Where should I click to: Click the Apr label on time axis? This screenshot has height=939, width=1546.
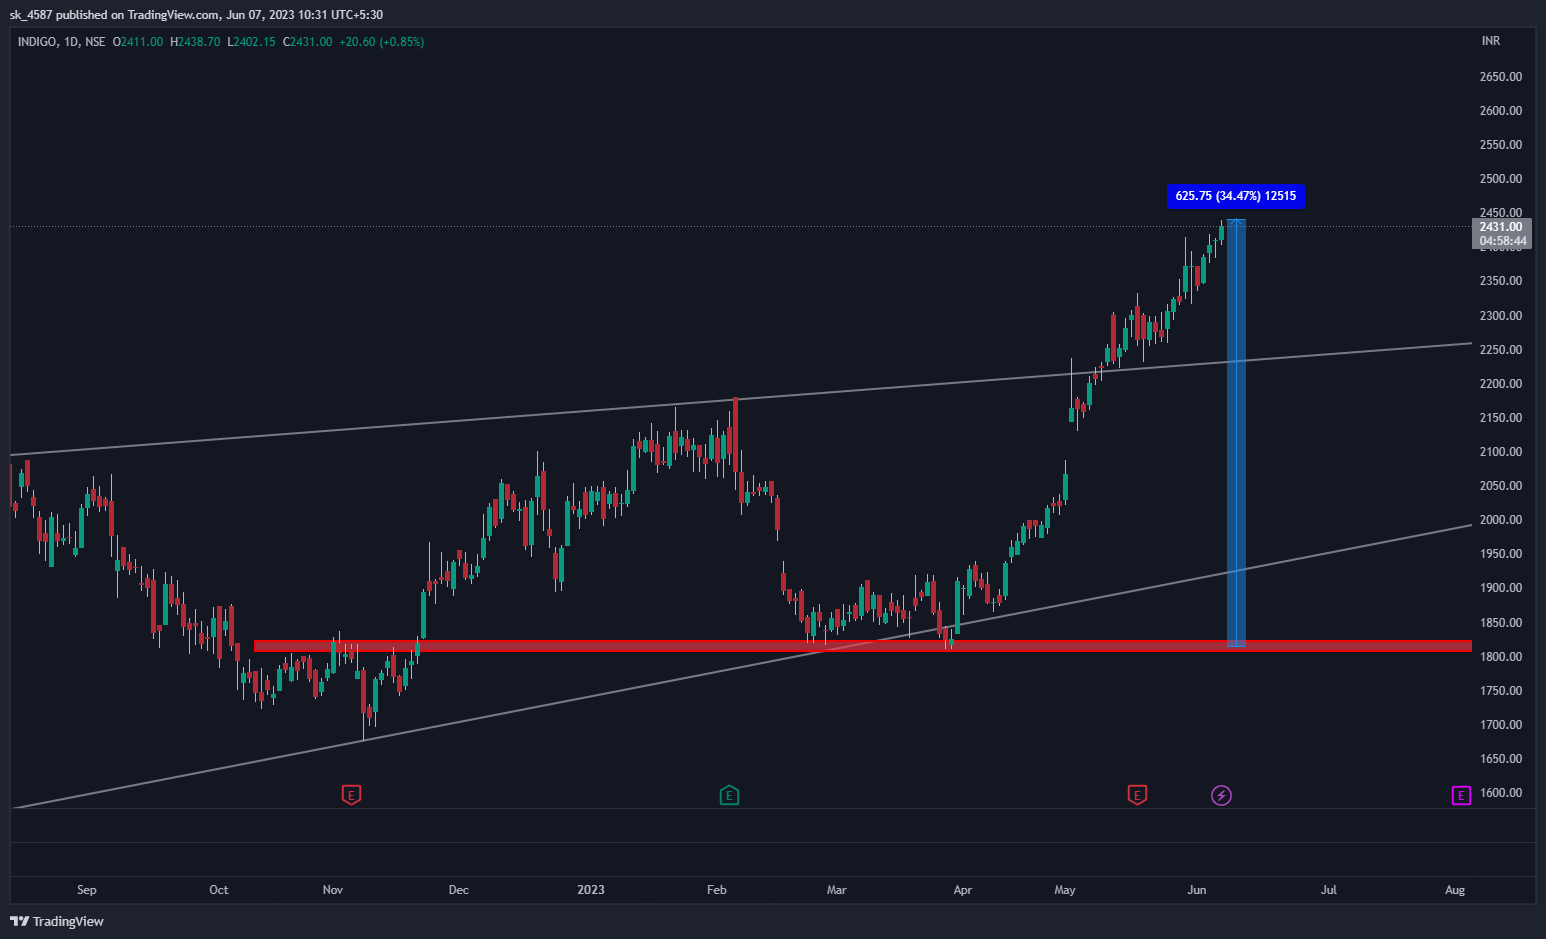[963, 890]
